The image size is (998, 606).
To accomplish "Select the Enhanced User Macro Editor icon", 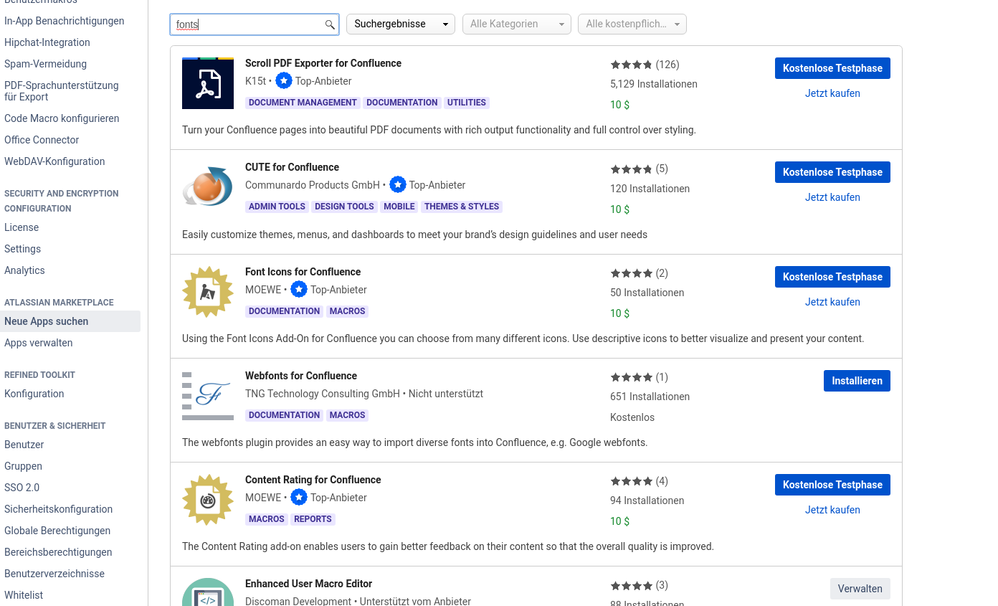I will [x=207, y=595].
